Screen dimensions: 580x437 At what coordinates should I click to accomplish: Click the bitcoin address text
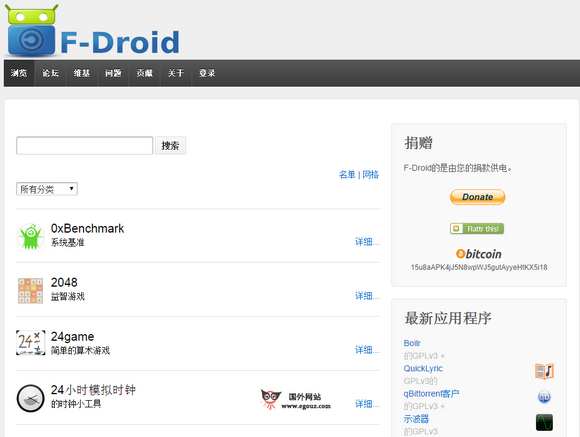click(x=479, y=267)
